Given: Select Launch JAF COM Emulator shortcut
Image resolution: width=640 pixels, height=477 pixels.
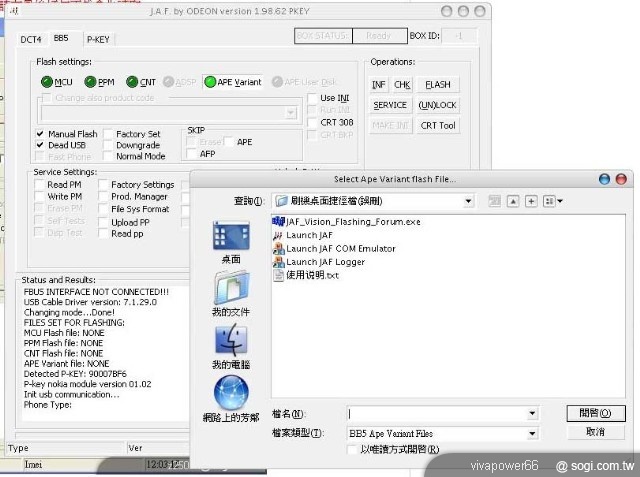Looking at the screenshot, I should (334, 248).
